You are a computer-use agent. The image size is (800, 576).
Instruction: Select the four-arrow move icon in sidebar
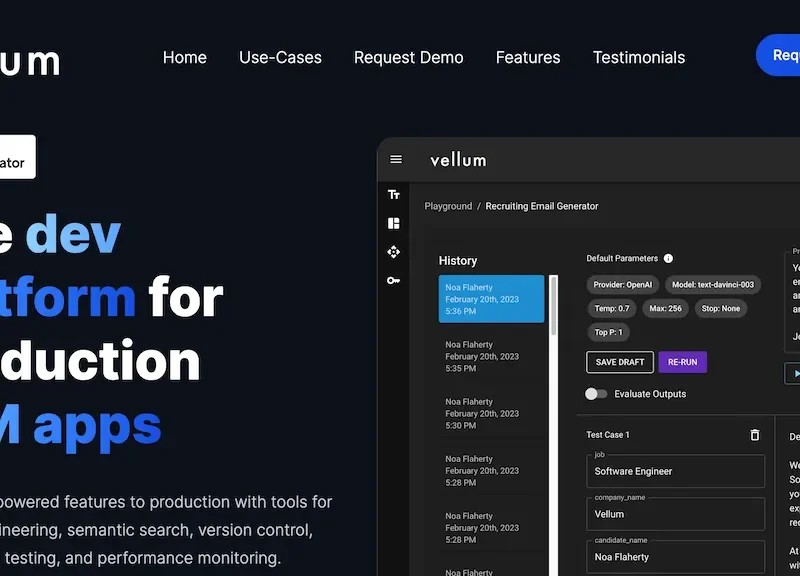pos(394,252)
